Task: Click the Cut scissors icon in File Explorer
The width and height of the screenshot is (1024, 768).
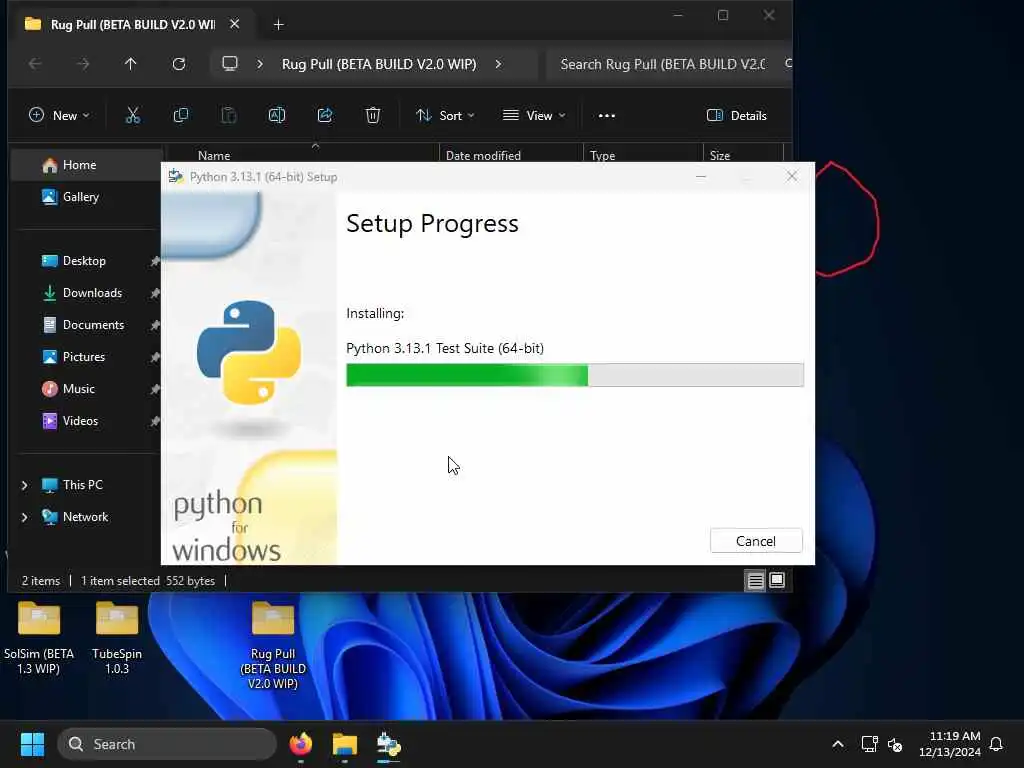Action: 133,116
